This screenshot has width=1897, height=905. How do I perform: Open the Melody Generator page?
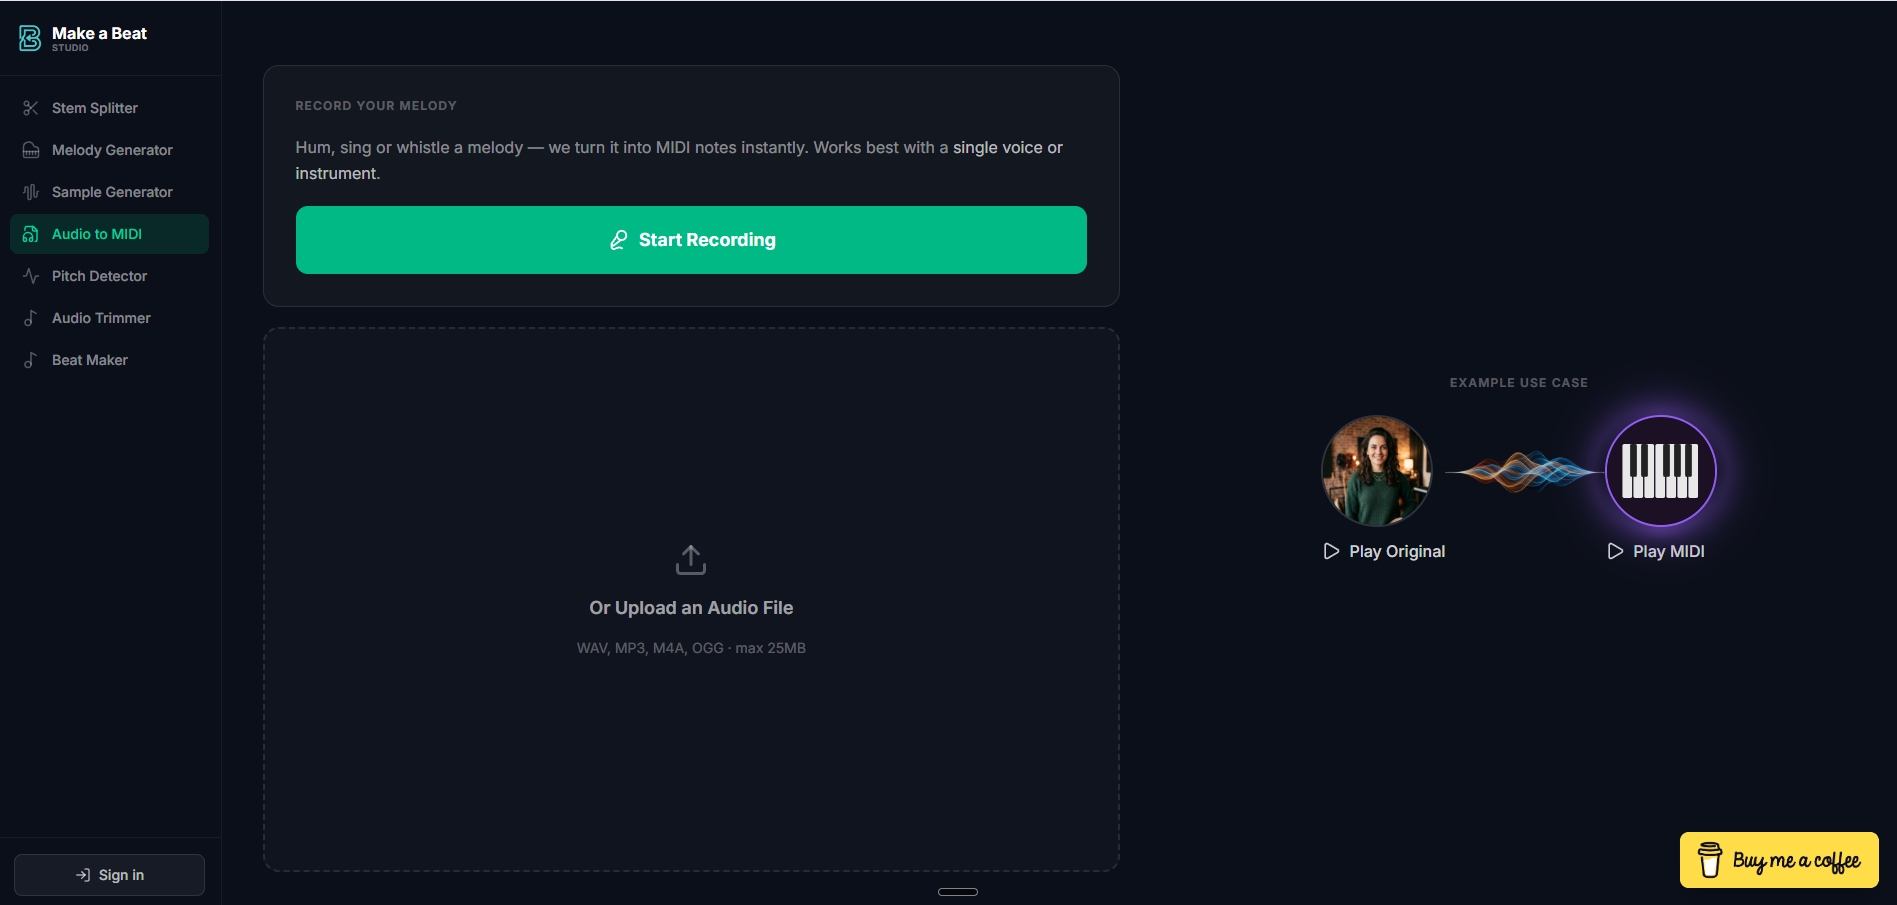[112, 150]
